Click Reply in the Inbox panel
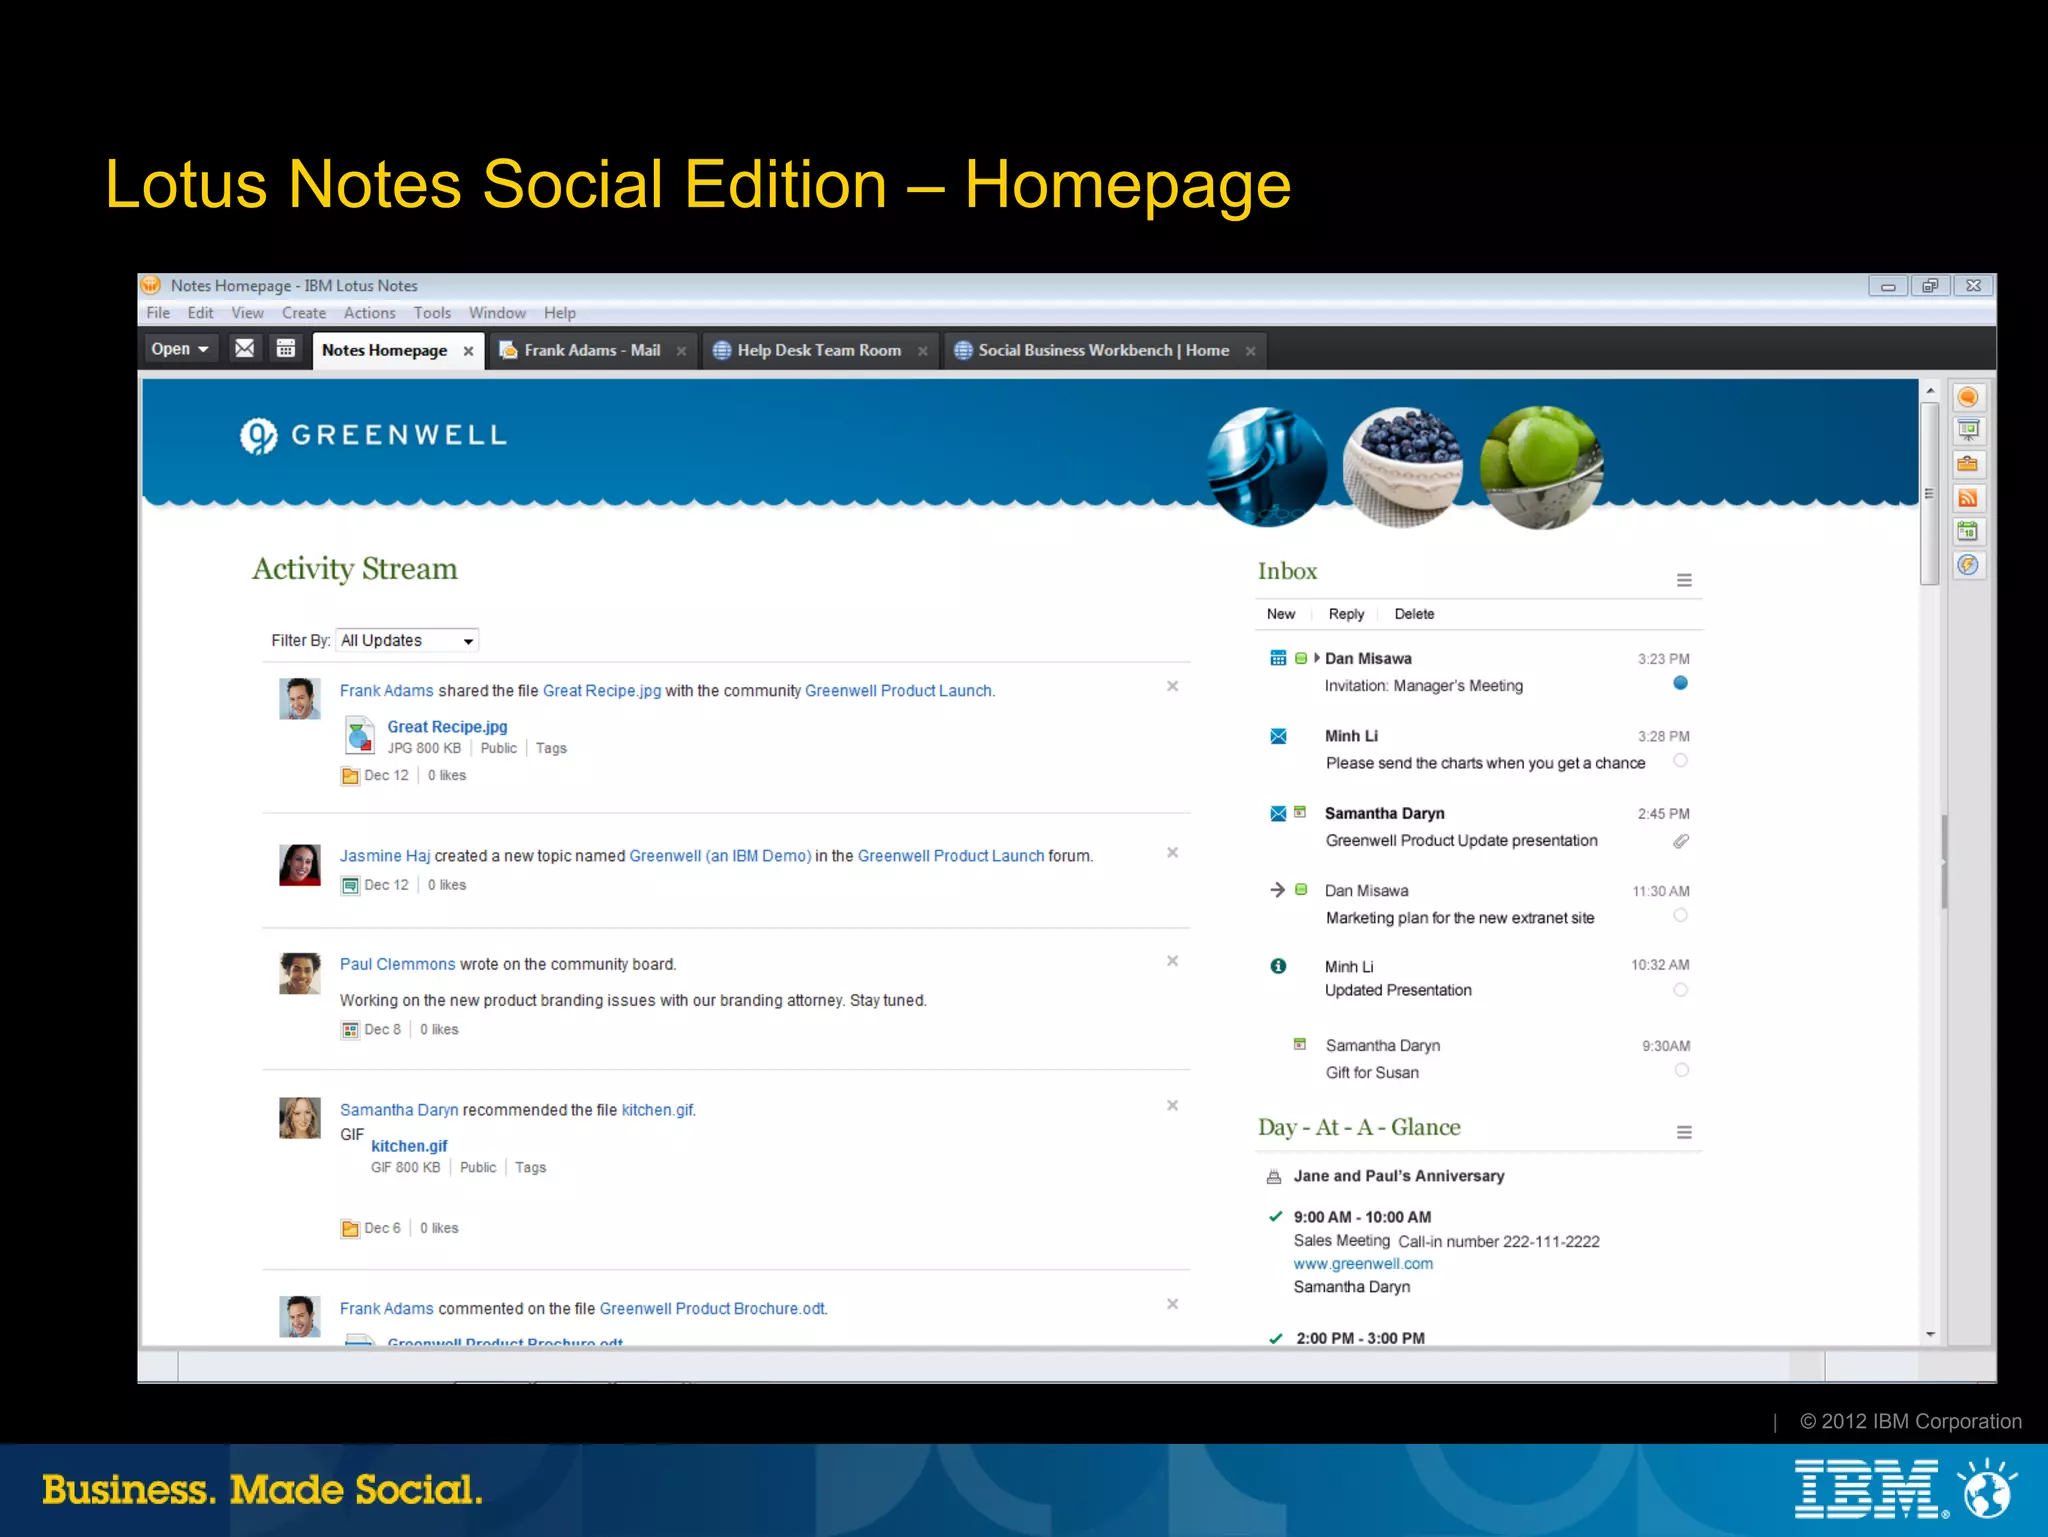2048x1537 pixels. pos(1346,614)
